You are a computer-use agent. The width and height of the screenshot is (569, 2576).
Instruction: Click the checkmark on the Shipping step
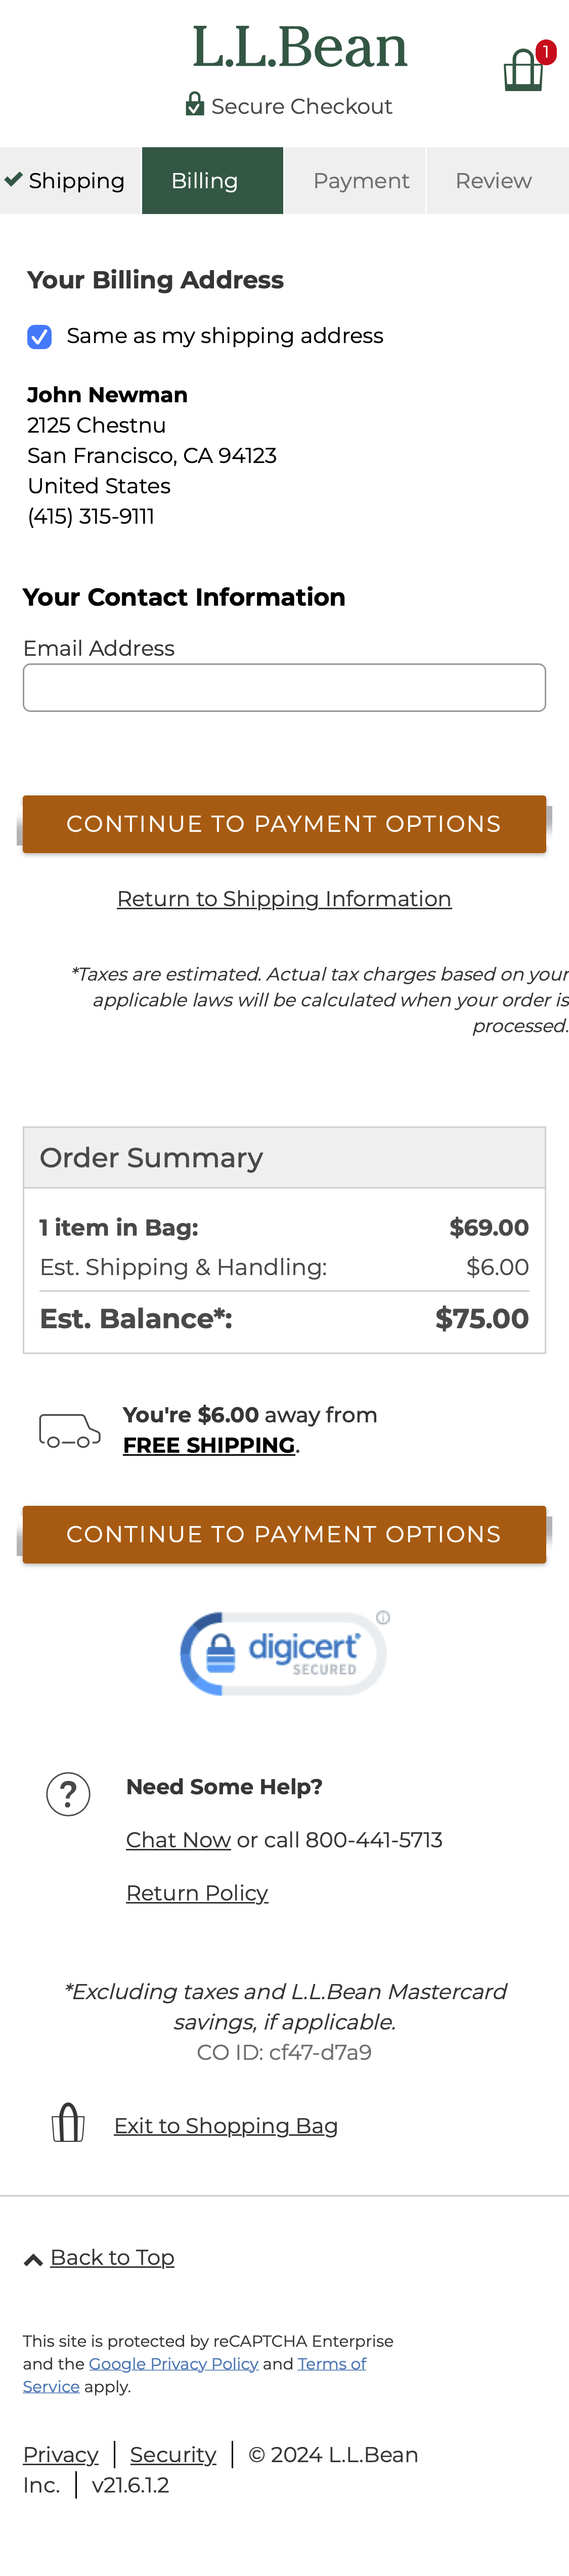[x=14, y=180]
